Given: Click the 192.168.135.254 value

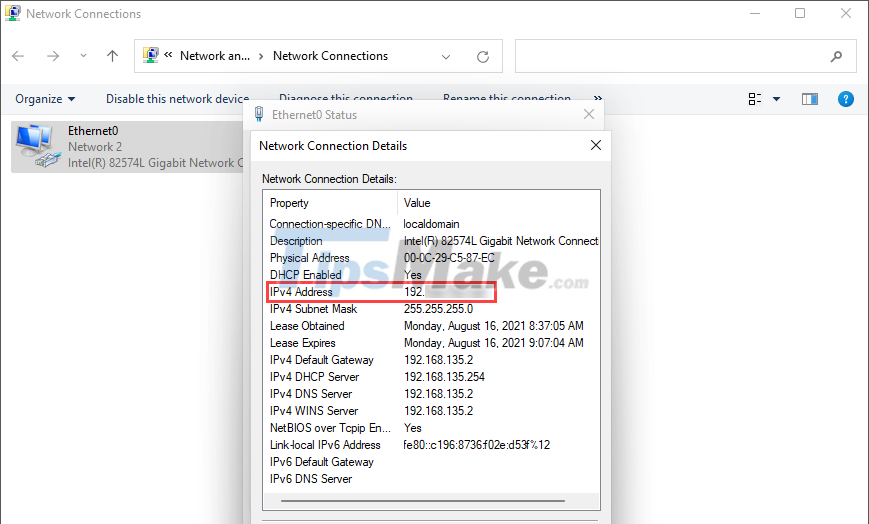Looking at the screenshot, I should (x=444, y=377).
